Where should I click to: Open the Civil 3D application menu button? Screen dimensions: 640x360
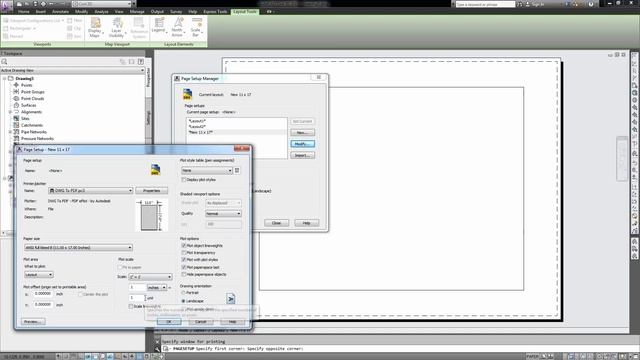click(x=6, y=5)
